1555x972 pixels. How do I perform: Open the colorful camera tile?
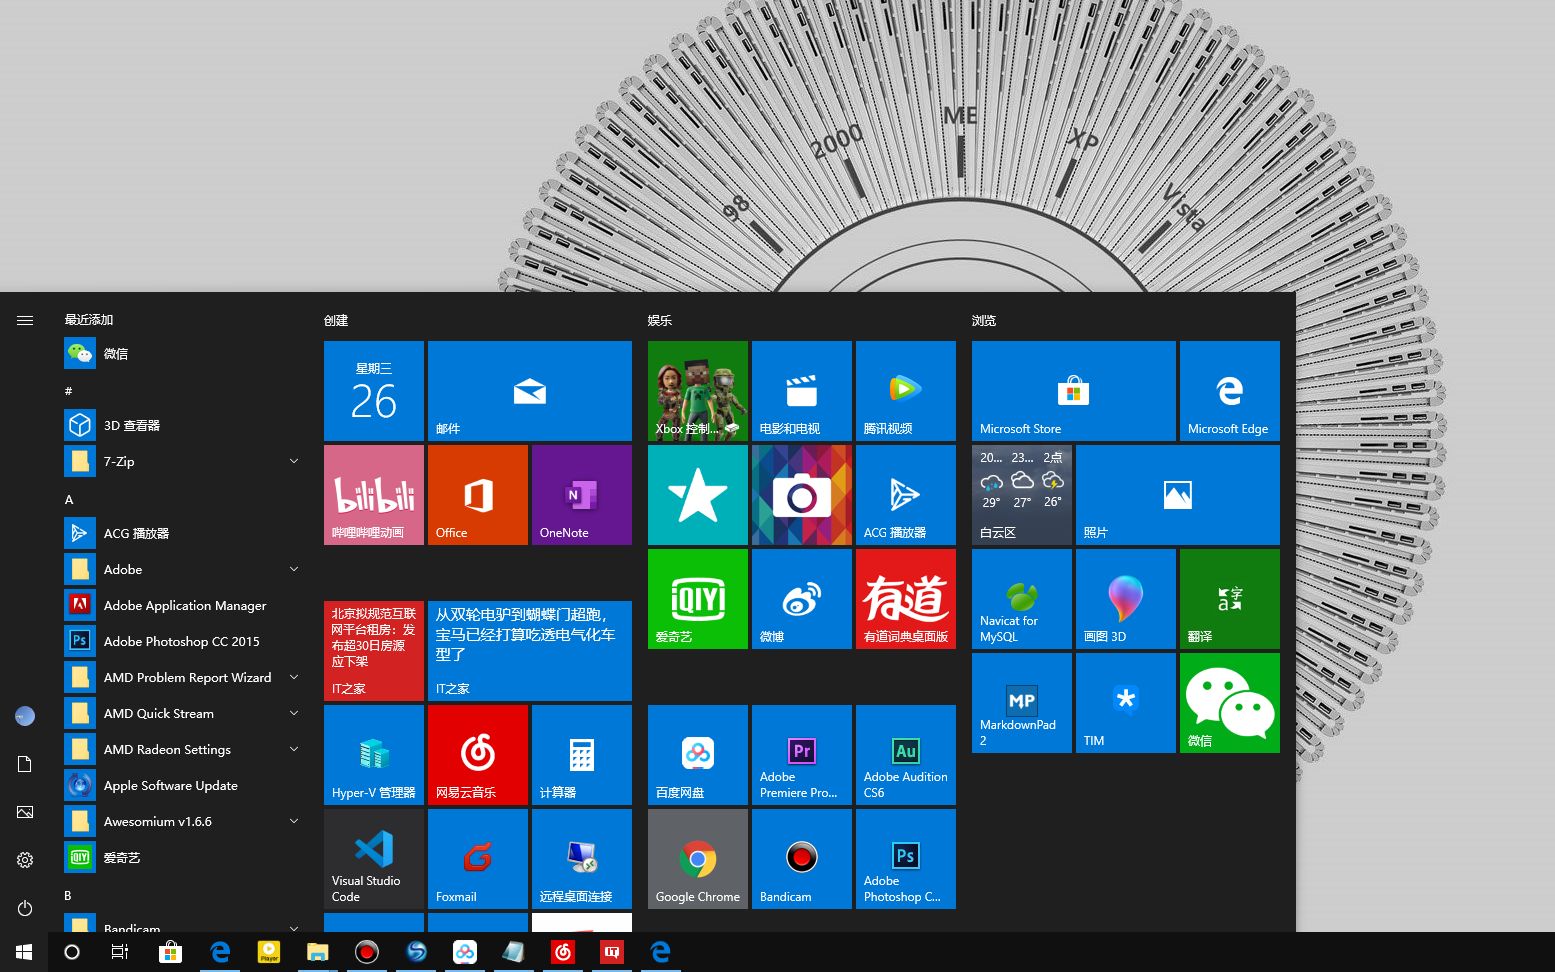pos(802,495)
